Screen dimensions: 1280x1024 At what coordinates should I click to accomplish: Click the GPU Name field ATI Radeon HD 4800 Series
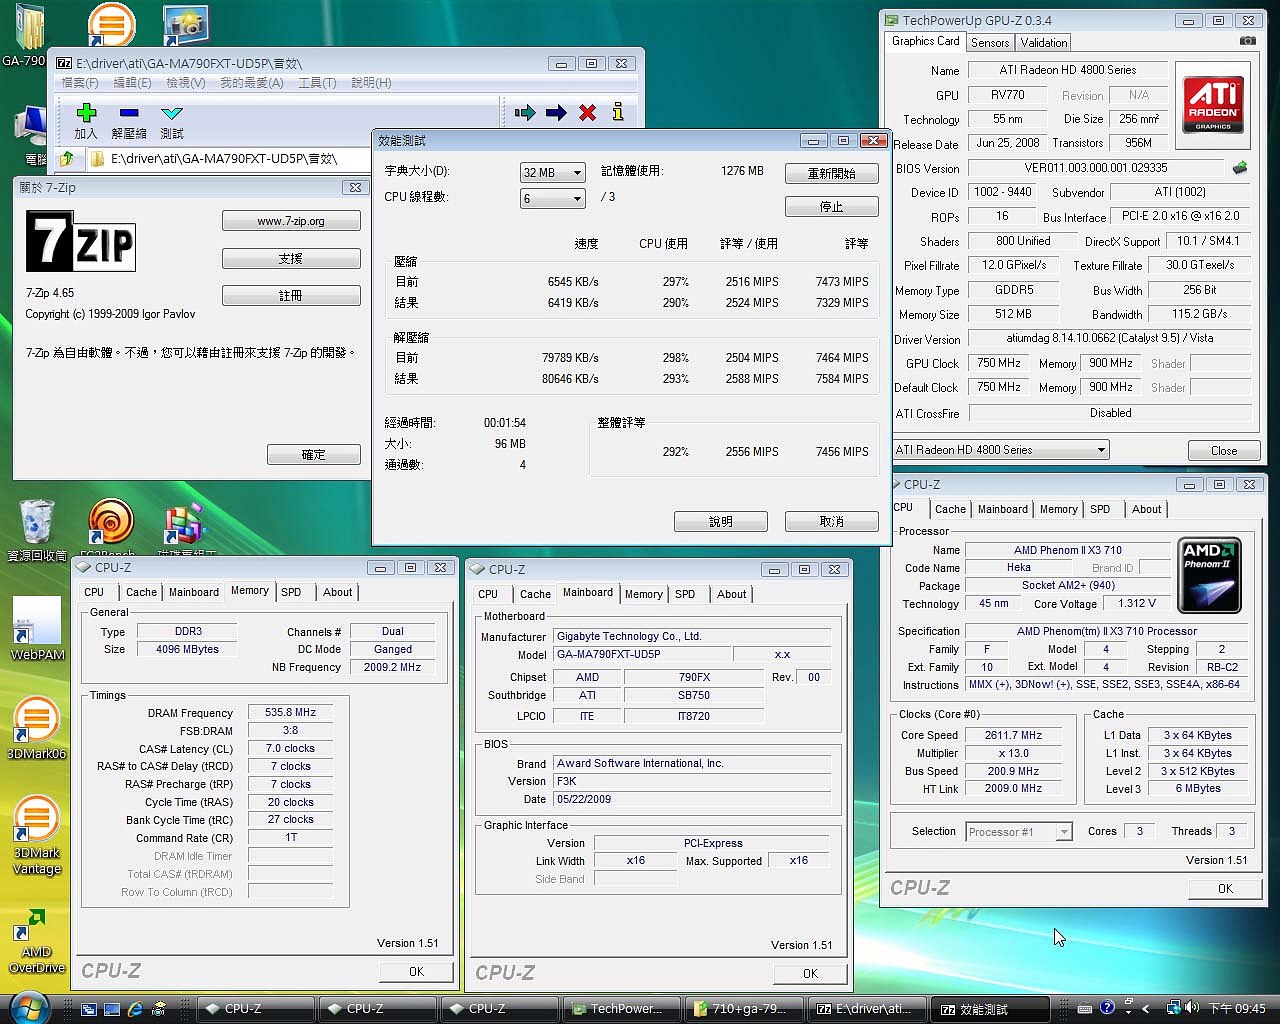1068,70
